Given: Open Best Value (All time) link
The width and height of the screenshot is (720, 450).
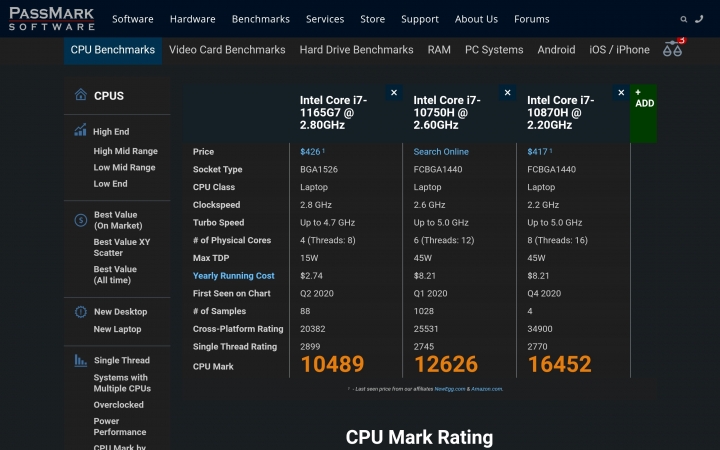Looking at the screenshot, I should click(x=115, y=275).
